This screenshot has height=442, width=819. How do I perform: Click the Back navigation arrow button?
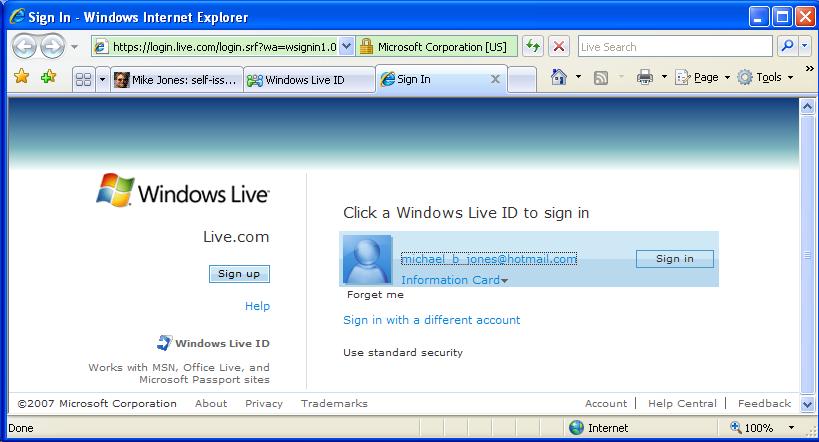click(24, 47)
